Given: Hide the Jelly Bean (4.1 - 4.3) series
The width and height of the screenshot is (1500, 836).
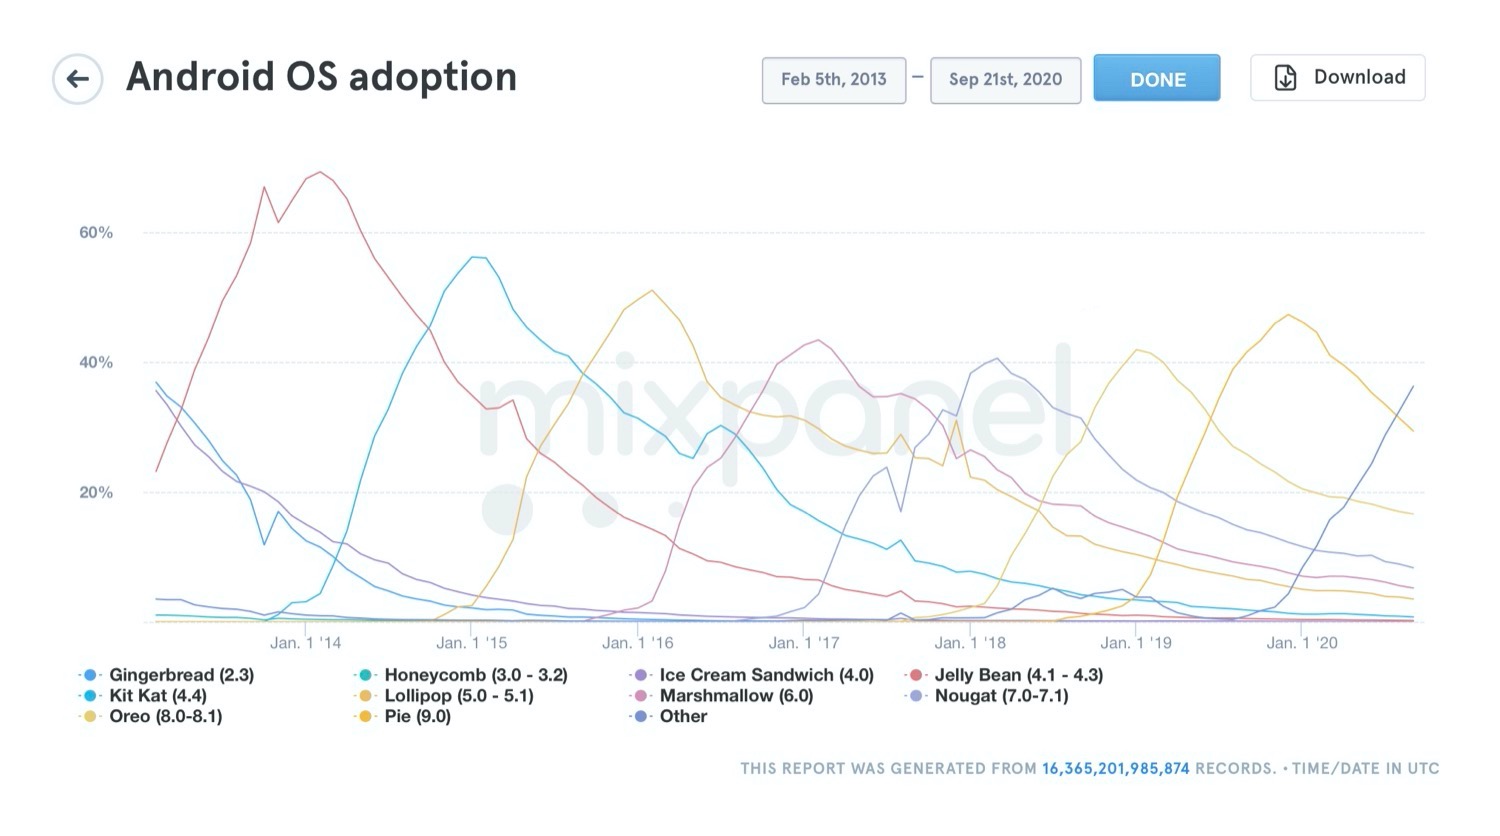Looking at the screenshot, I should click(x=1018, y=675).
